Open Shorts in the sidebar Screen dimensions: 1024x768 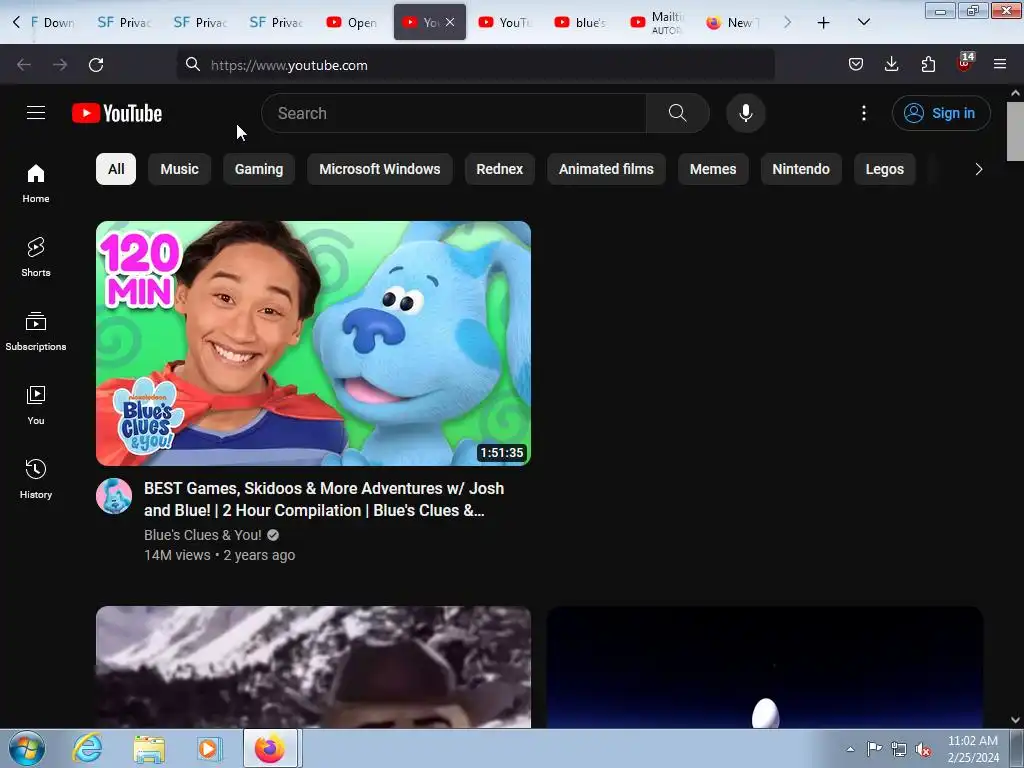pos(36,257)
